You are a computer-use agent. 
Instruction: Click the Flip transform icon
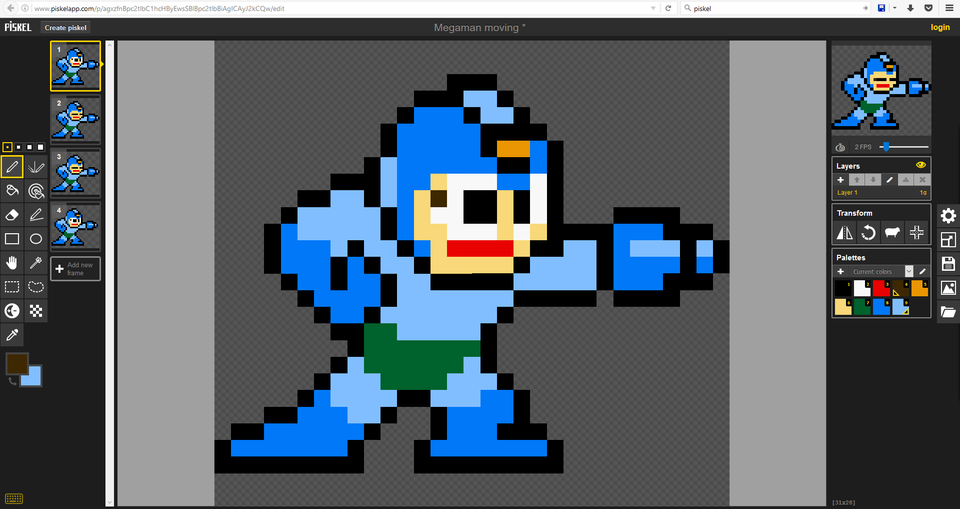click(x=845, y=232)
